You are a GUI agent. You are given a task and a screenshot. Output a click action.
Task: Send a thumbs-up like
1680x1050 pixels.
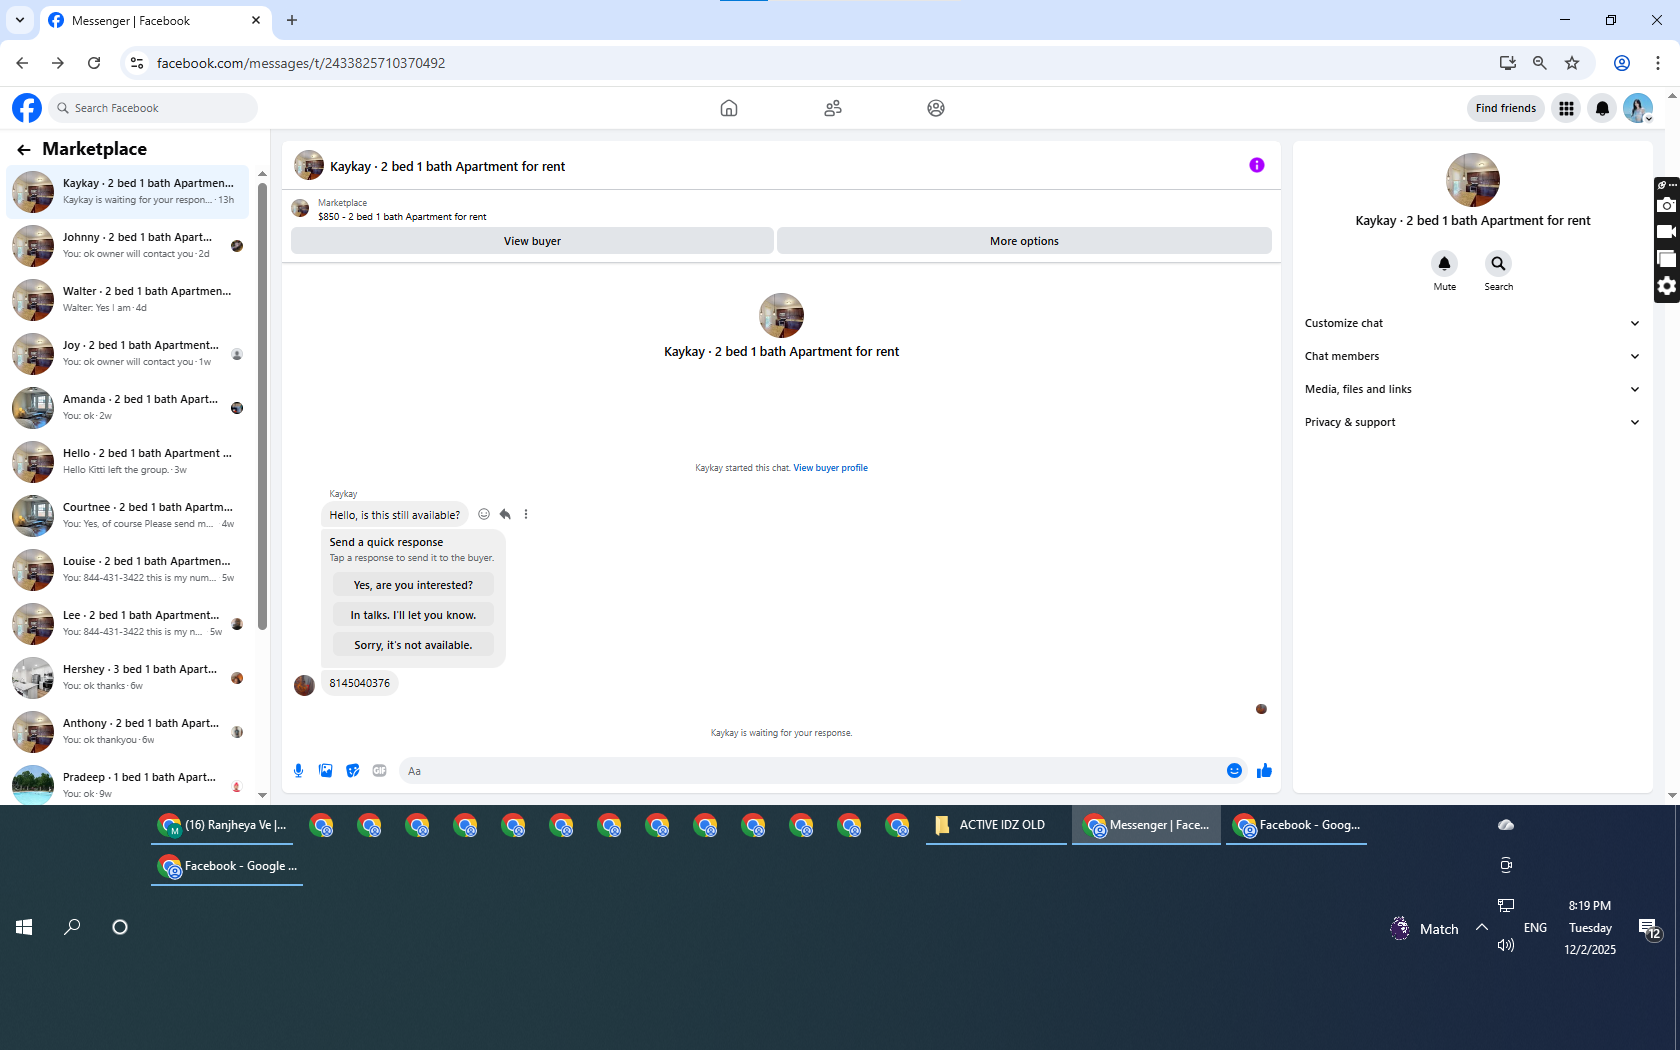pos(1264,770)
